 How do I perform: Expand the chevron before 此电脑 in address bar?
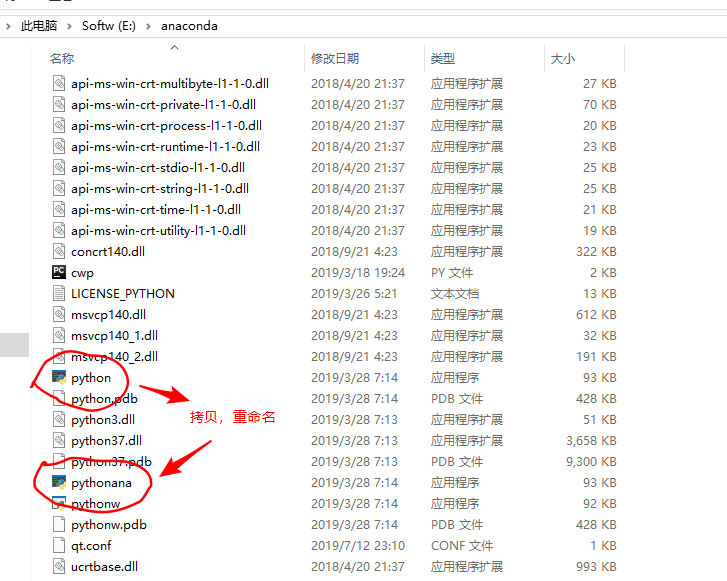coord(8,26)
